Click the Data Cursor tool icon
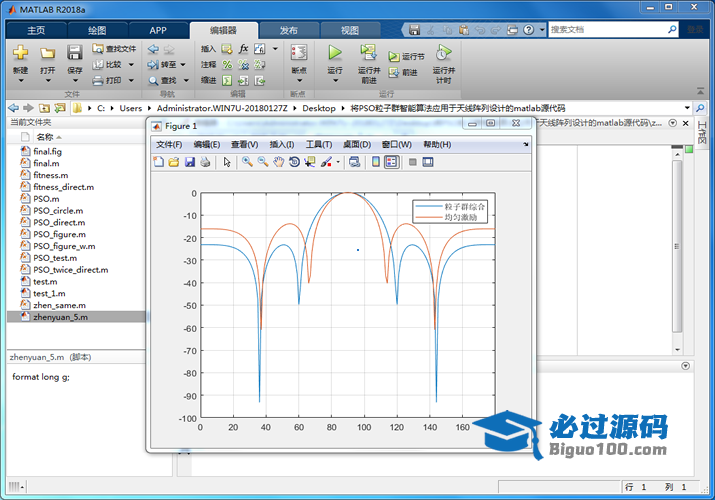The width and height of the screenshot is (715, 500). pyautogui.click(x=309, y=161)
